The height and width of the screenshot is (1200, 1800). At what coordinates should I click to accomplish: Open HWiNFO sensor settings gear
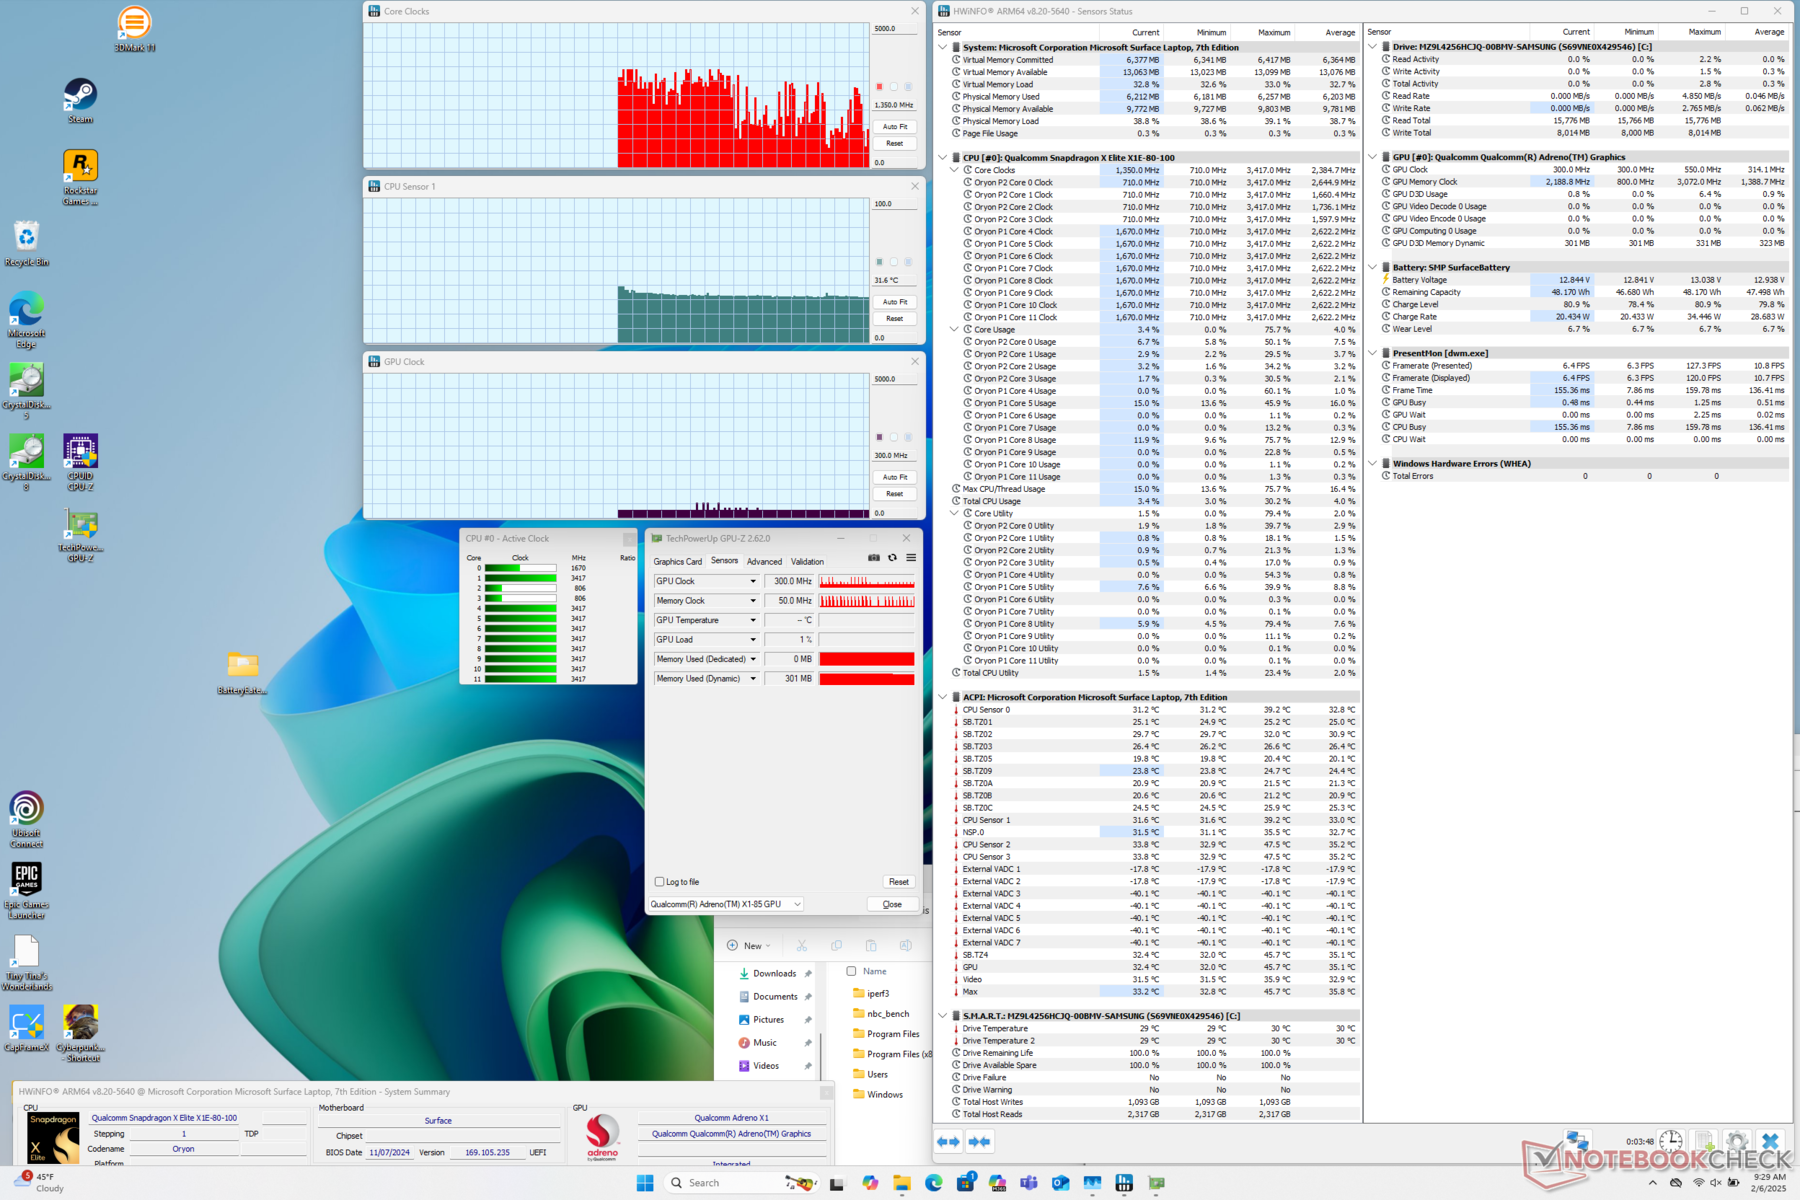[x=1737, y=1141]
